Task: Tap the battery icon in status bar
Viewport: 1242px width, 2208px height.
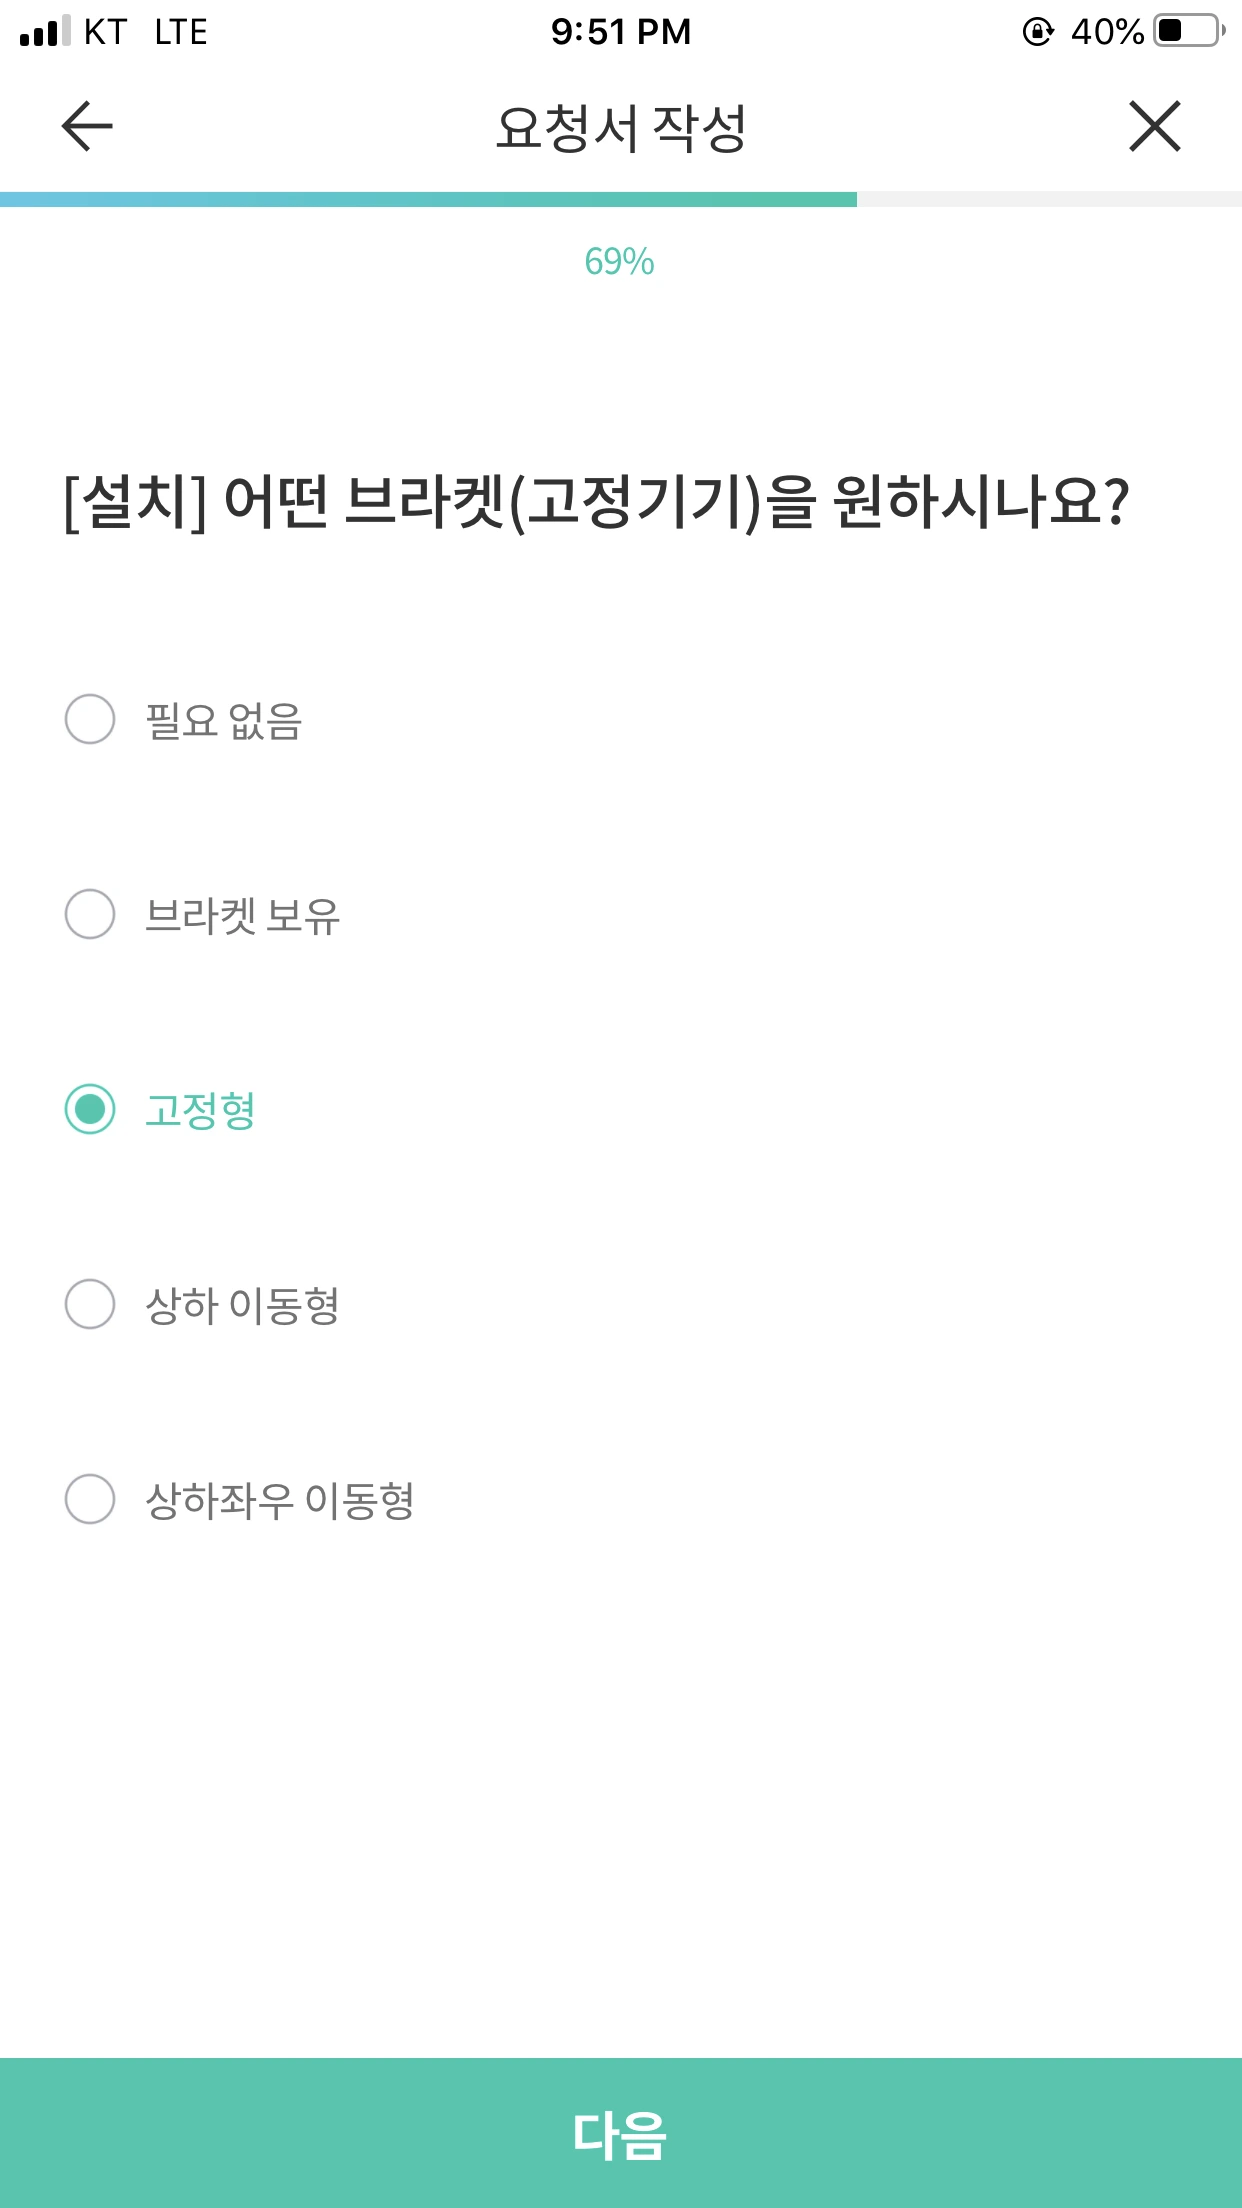Action: (1188, 31)
